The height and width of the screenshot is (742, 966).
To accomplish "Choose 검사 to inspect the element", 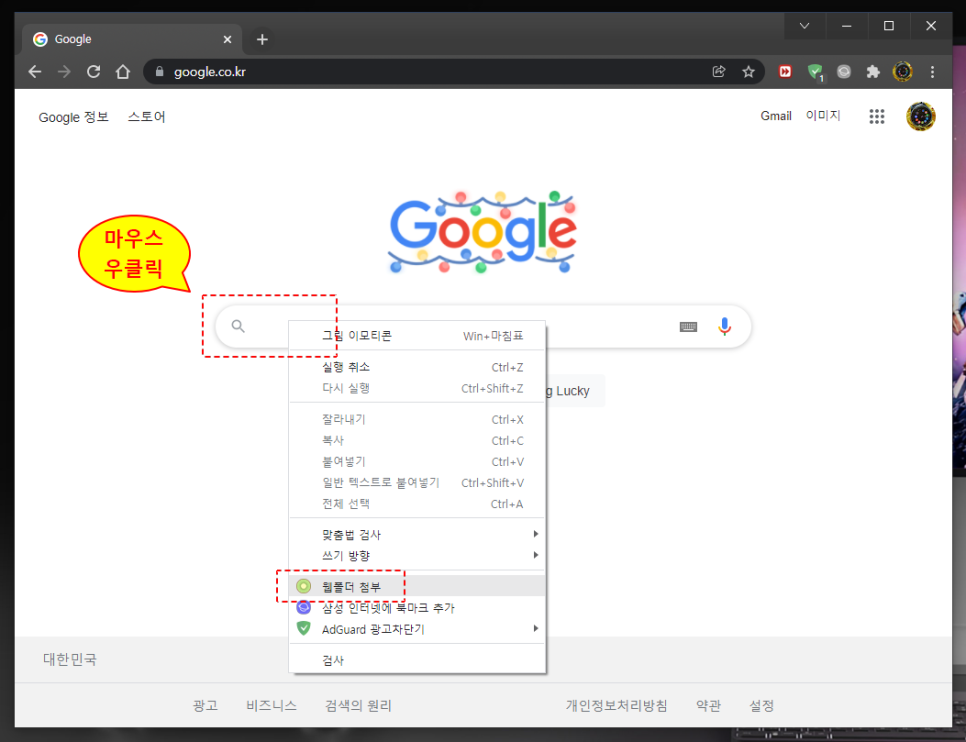I will [x=417, y=660].
